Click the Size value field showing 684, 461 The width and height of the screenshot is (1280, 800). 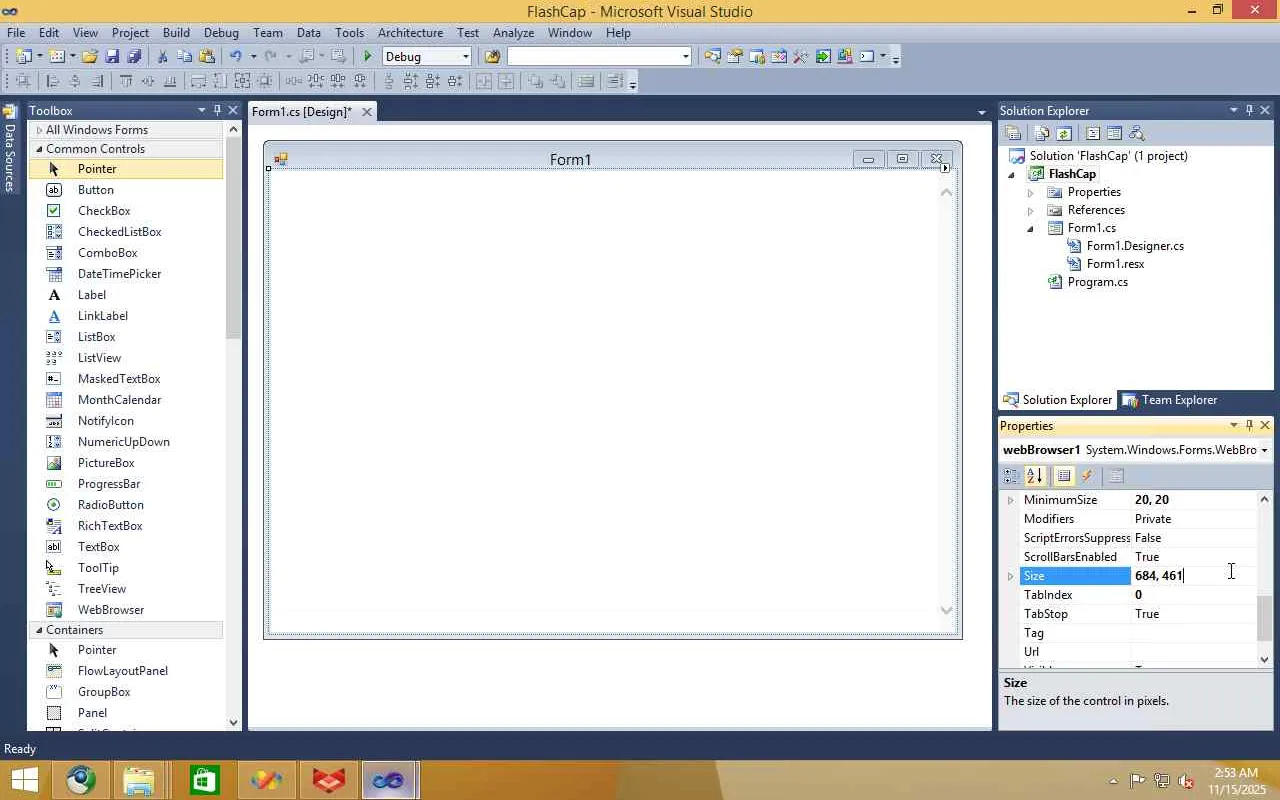pos(1193,576)
